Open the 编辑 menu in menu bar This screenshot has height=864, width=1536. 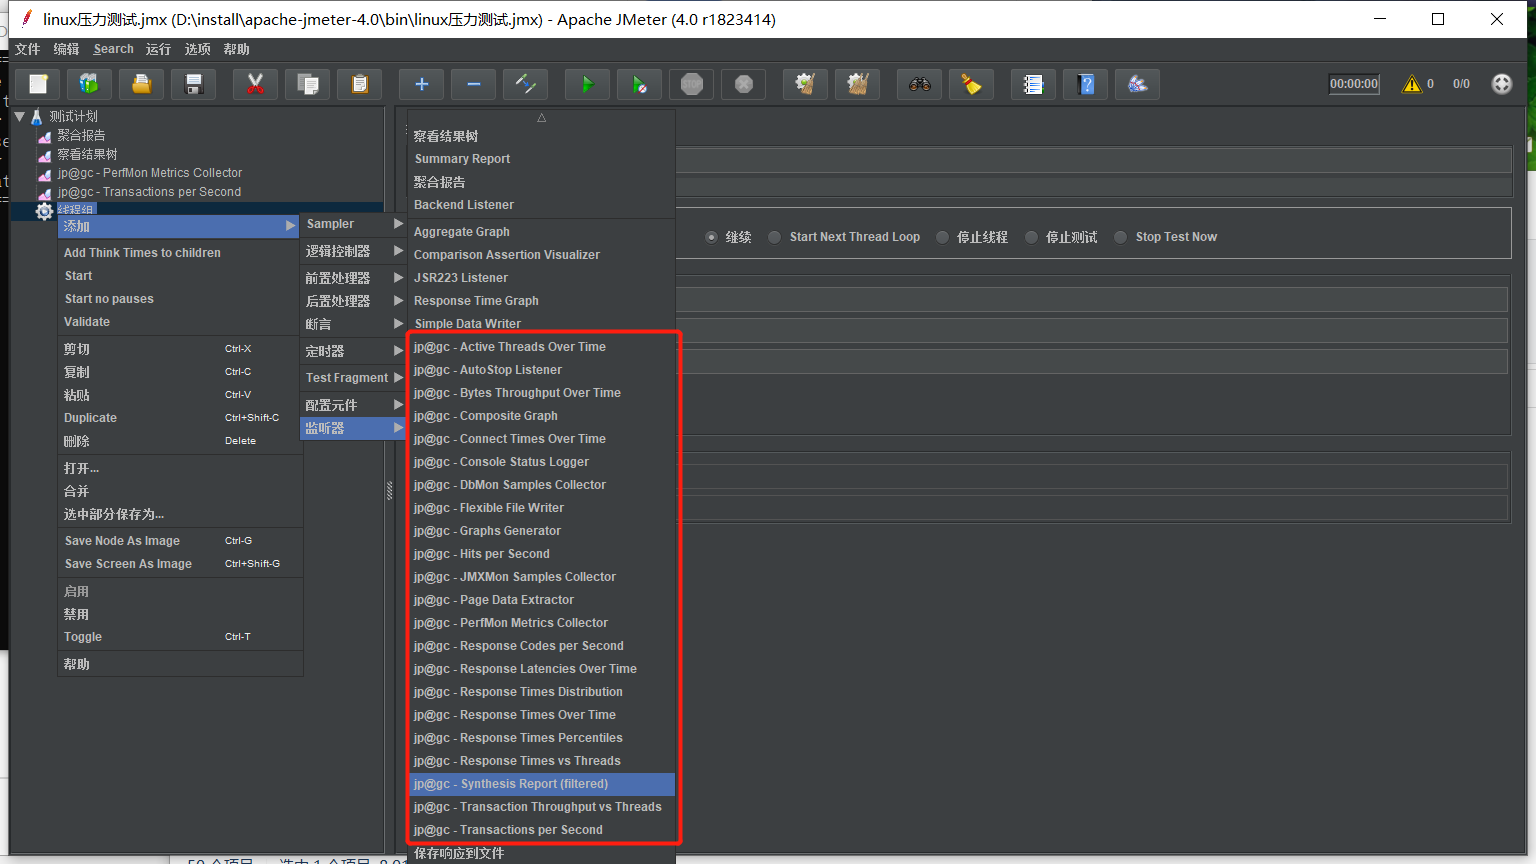tap(66, 49)
